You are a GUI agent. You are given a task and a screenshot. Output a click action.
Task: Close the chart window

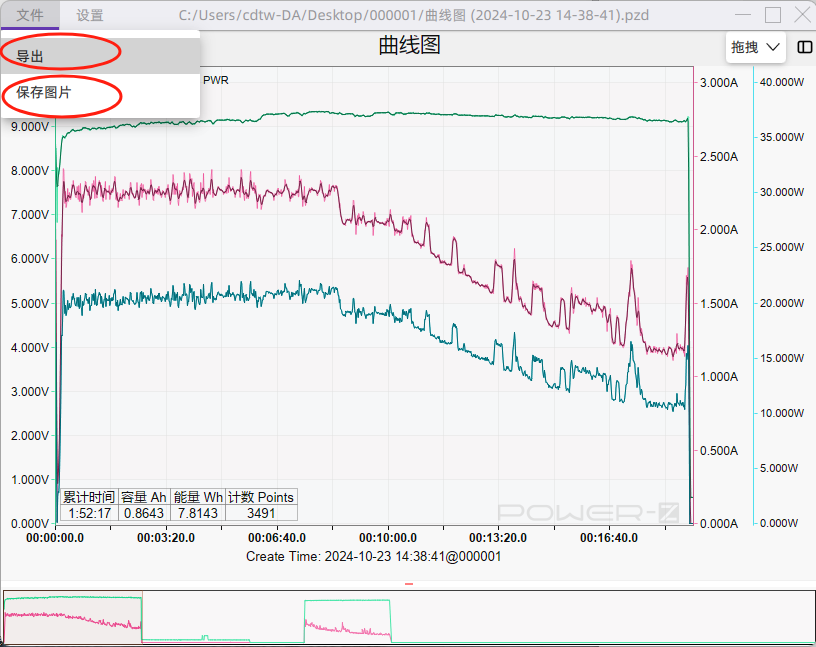[x=801, y=15]
